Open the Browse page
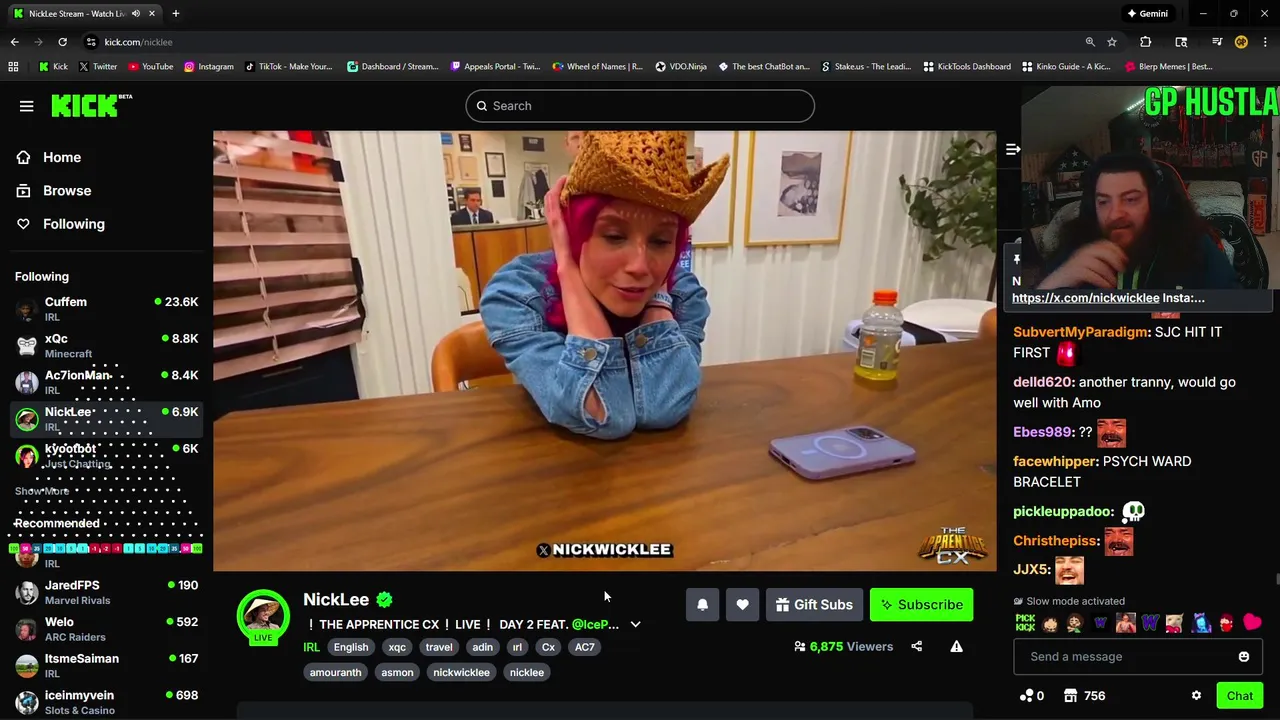 pos(53,190)
